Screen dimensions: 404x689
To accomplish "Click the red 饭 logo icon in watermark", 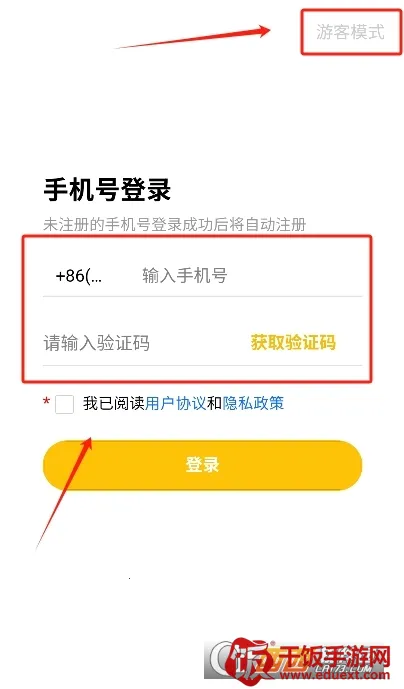I will (x=250, y=663).
